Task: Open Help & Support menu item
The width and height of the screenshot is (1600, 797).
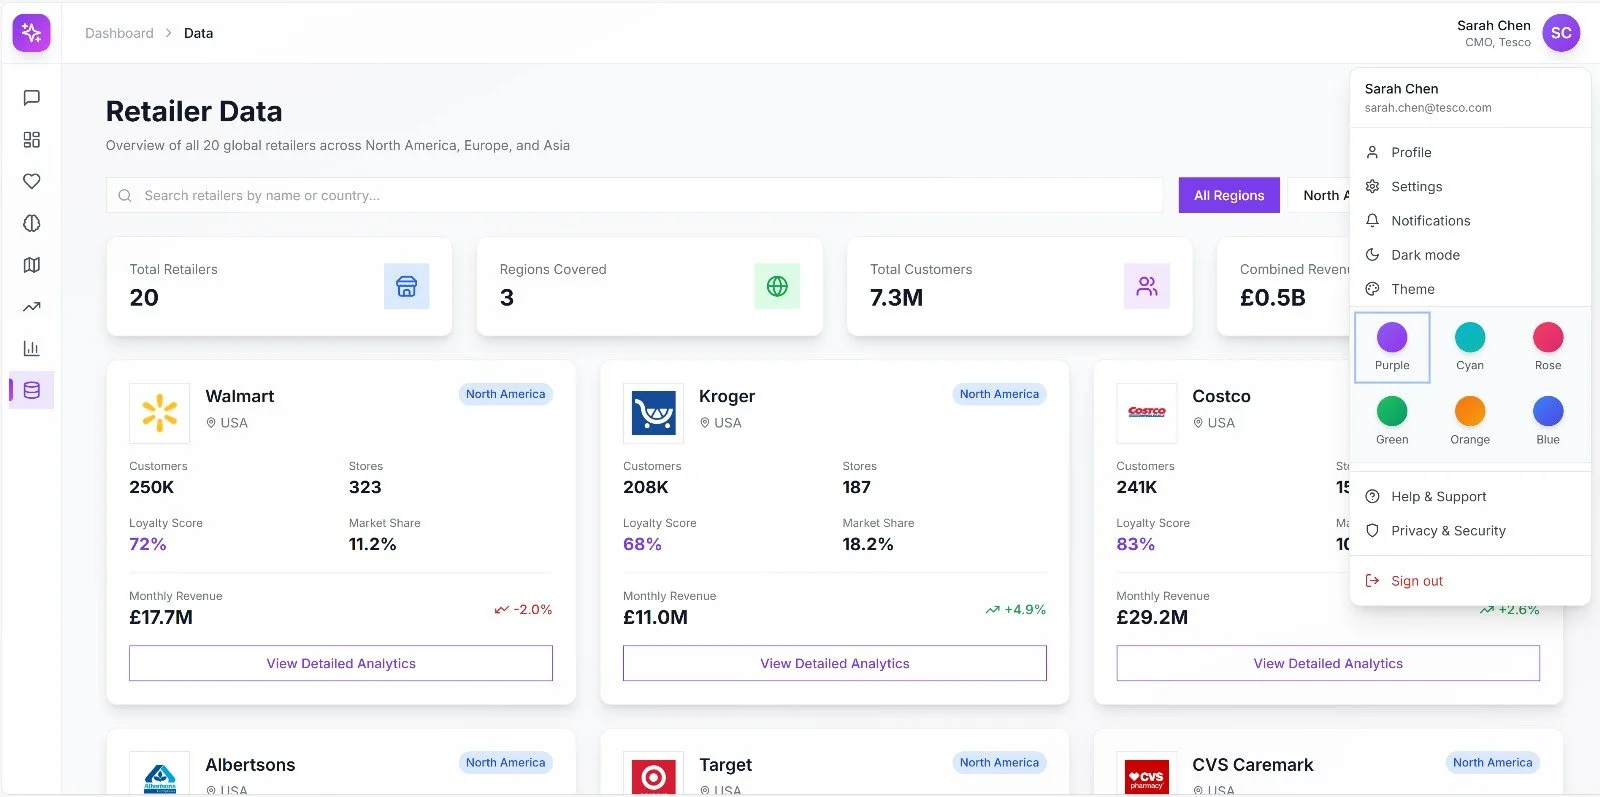Action: click(x=1470, y=496)
